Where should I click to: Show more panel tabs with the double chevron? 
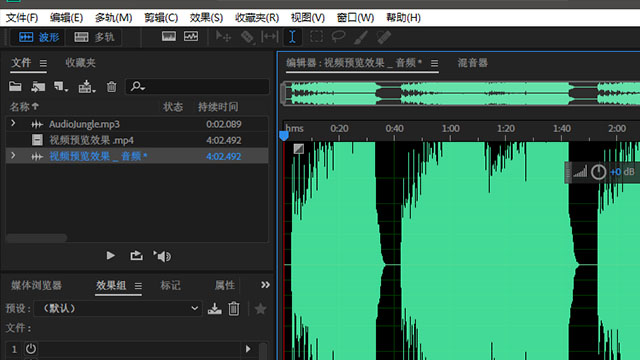click(x=265, y=285)
